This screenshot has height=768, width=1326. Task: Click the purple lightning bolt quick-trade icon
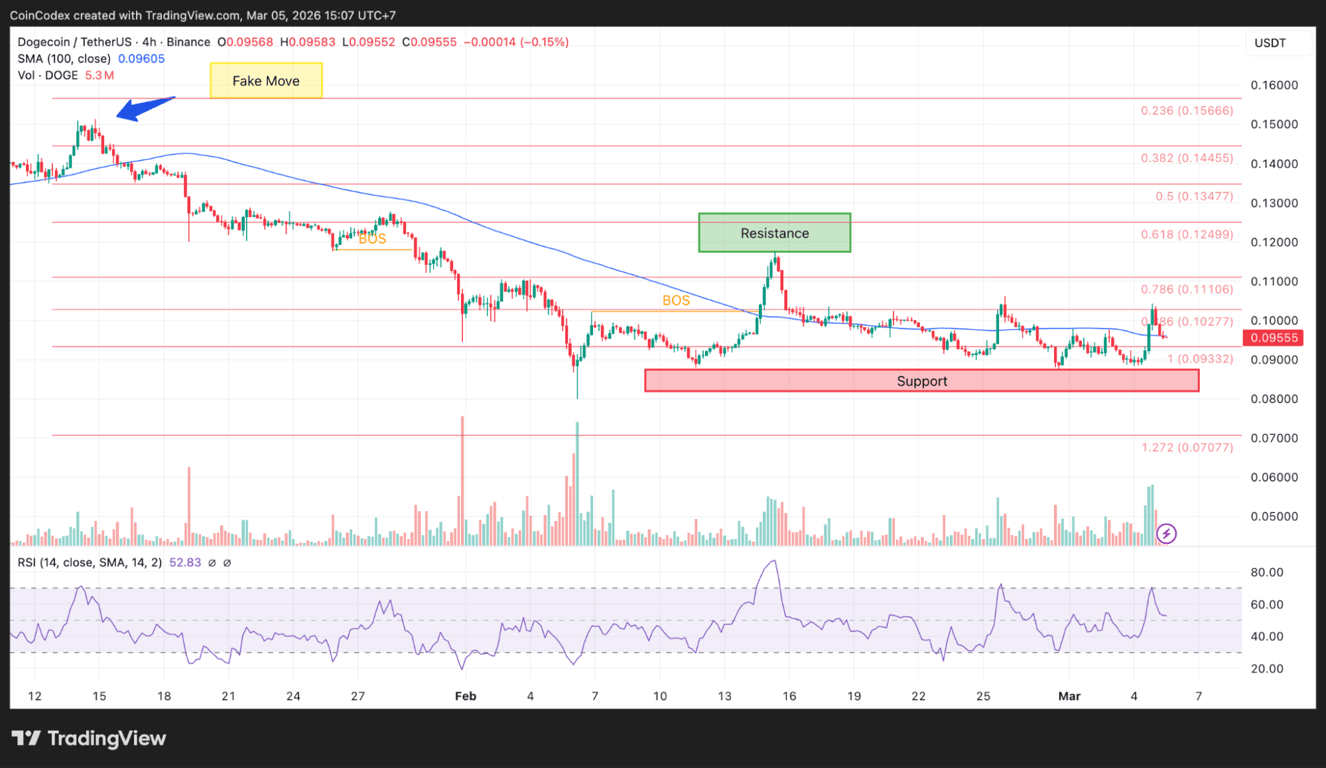pos(1166,534)
